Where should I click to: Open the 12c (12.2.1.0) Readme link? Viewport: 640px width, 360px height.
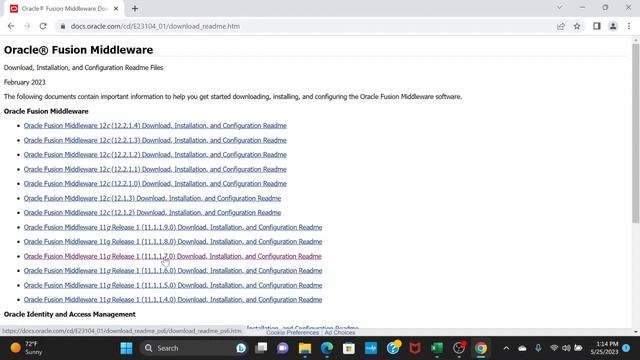click(x=155, y=184)
